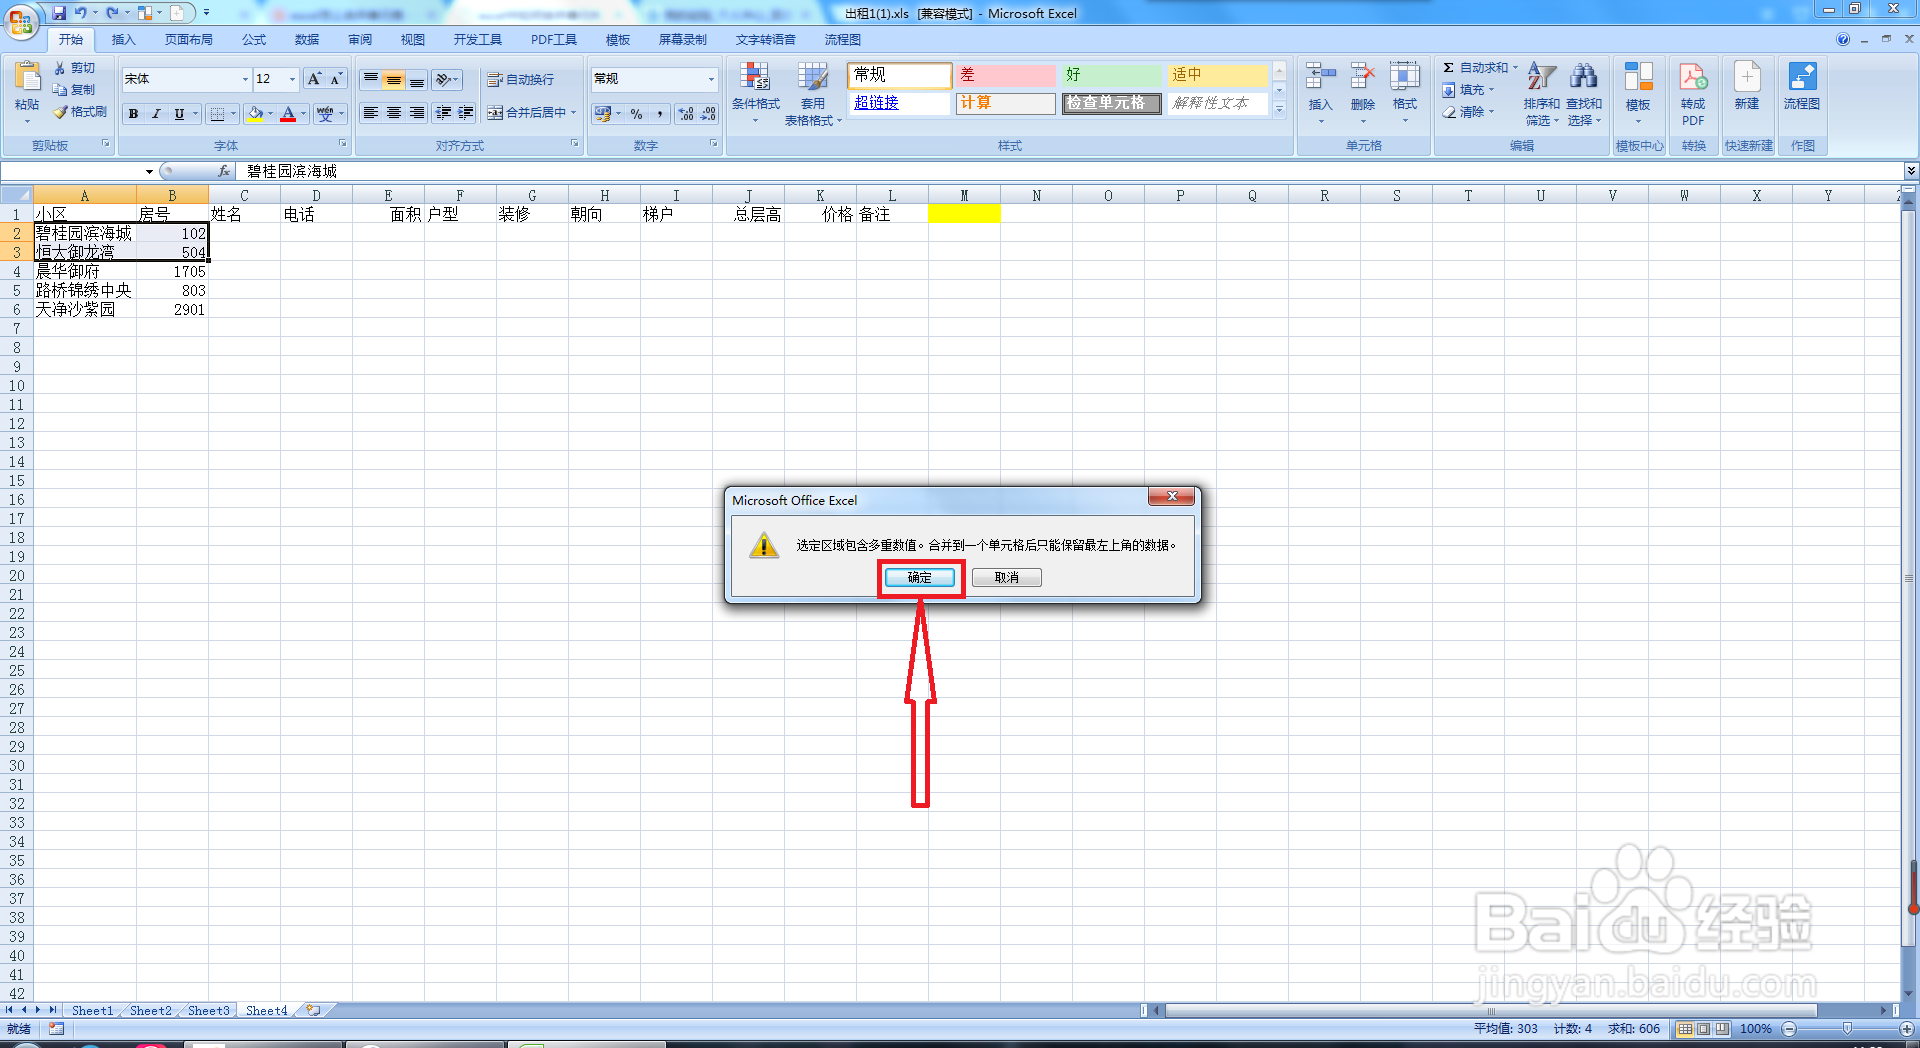Click the increase indent icon
Viewport: 1920px width, 1048px height.
click(x=466, y=113)
